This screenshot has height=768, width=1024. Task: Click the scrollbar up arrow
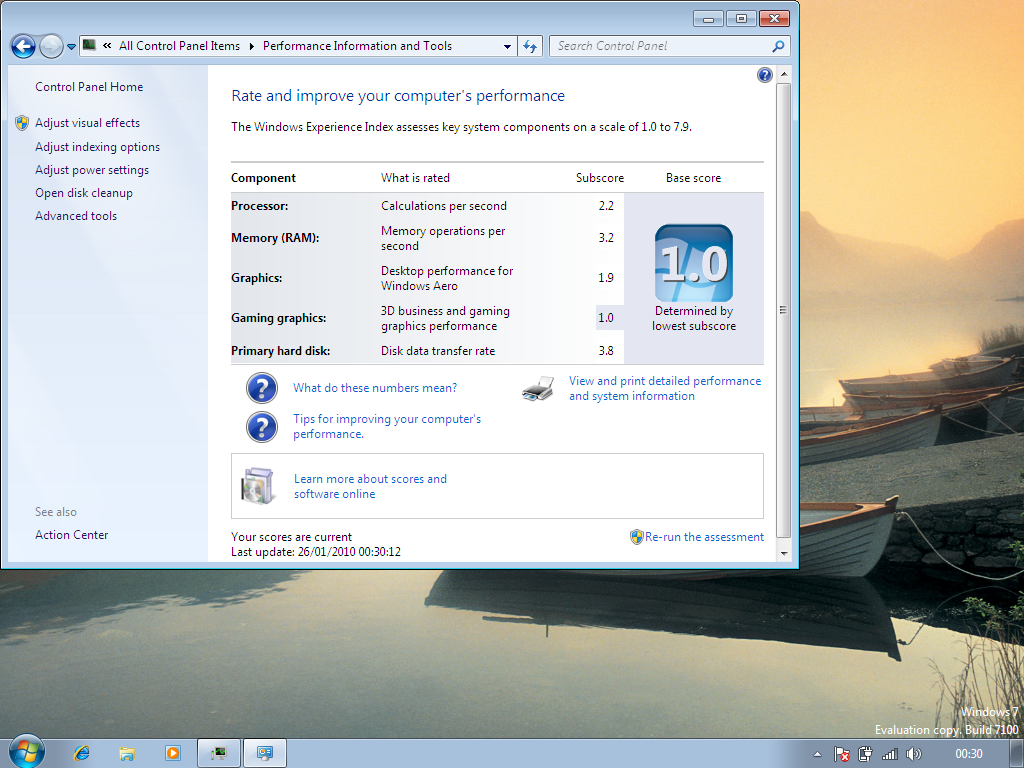tap(784, 74)
